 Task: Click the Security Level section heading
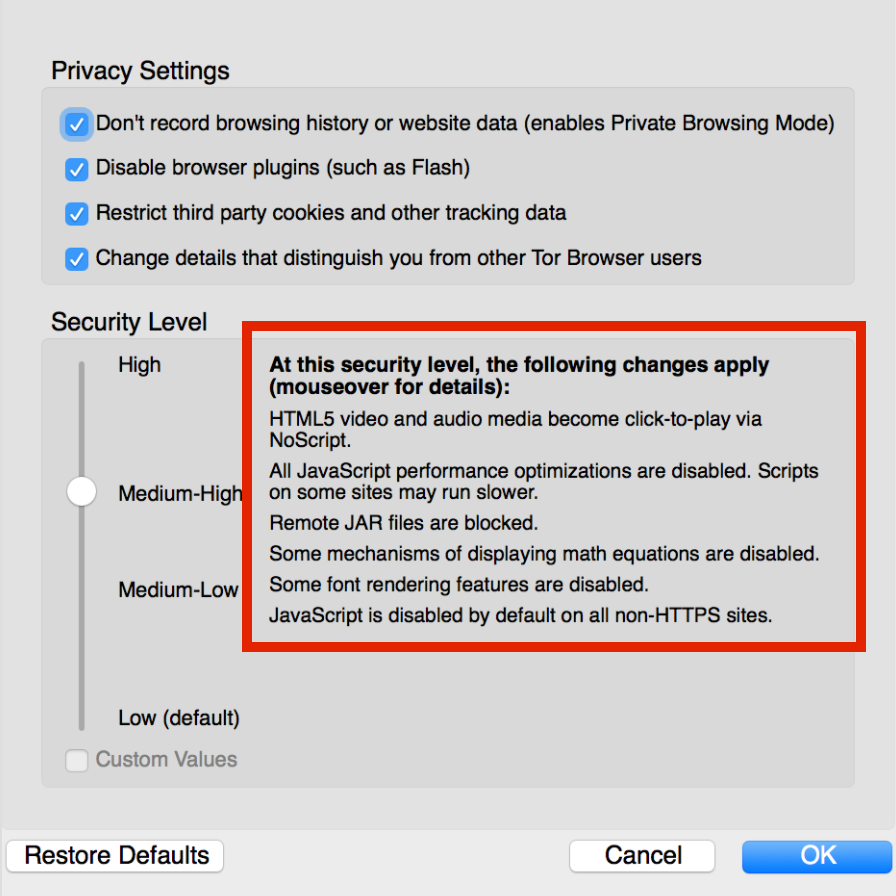129,322
